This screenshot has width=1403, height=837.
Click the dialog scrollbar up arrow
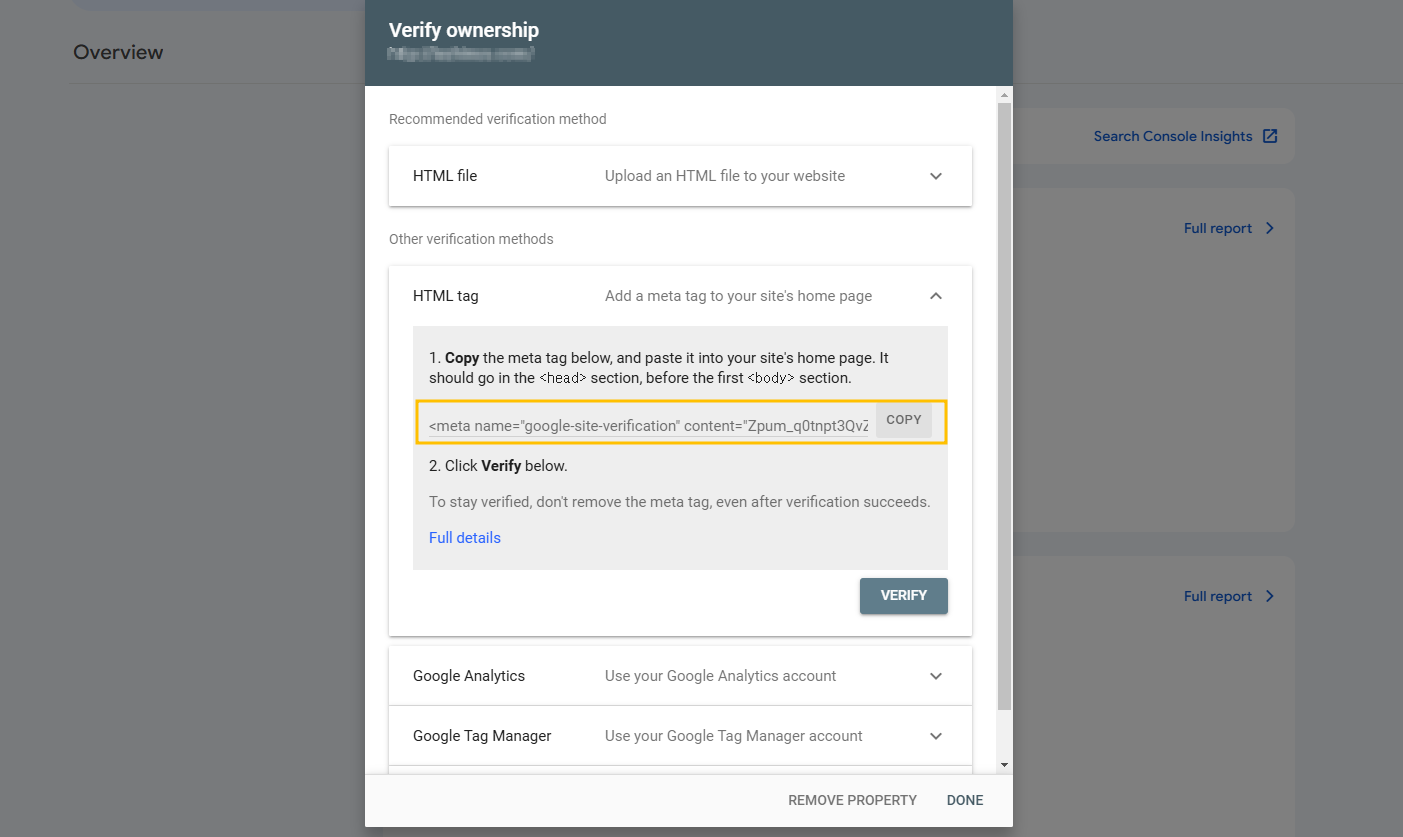[x=1005, y=95]
